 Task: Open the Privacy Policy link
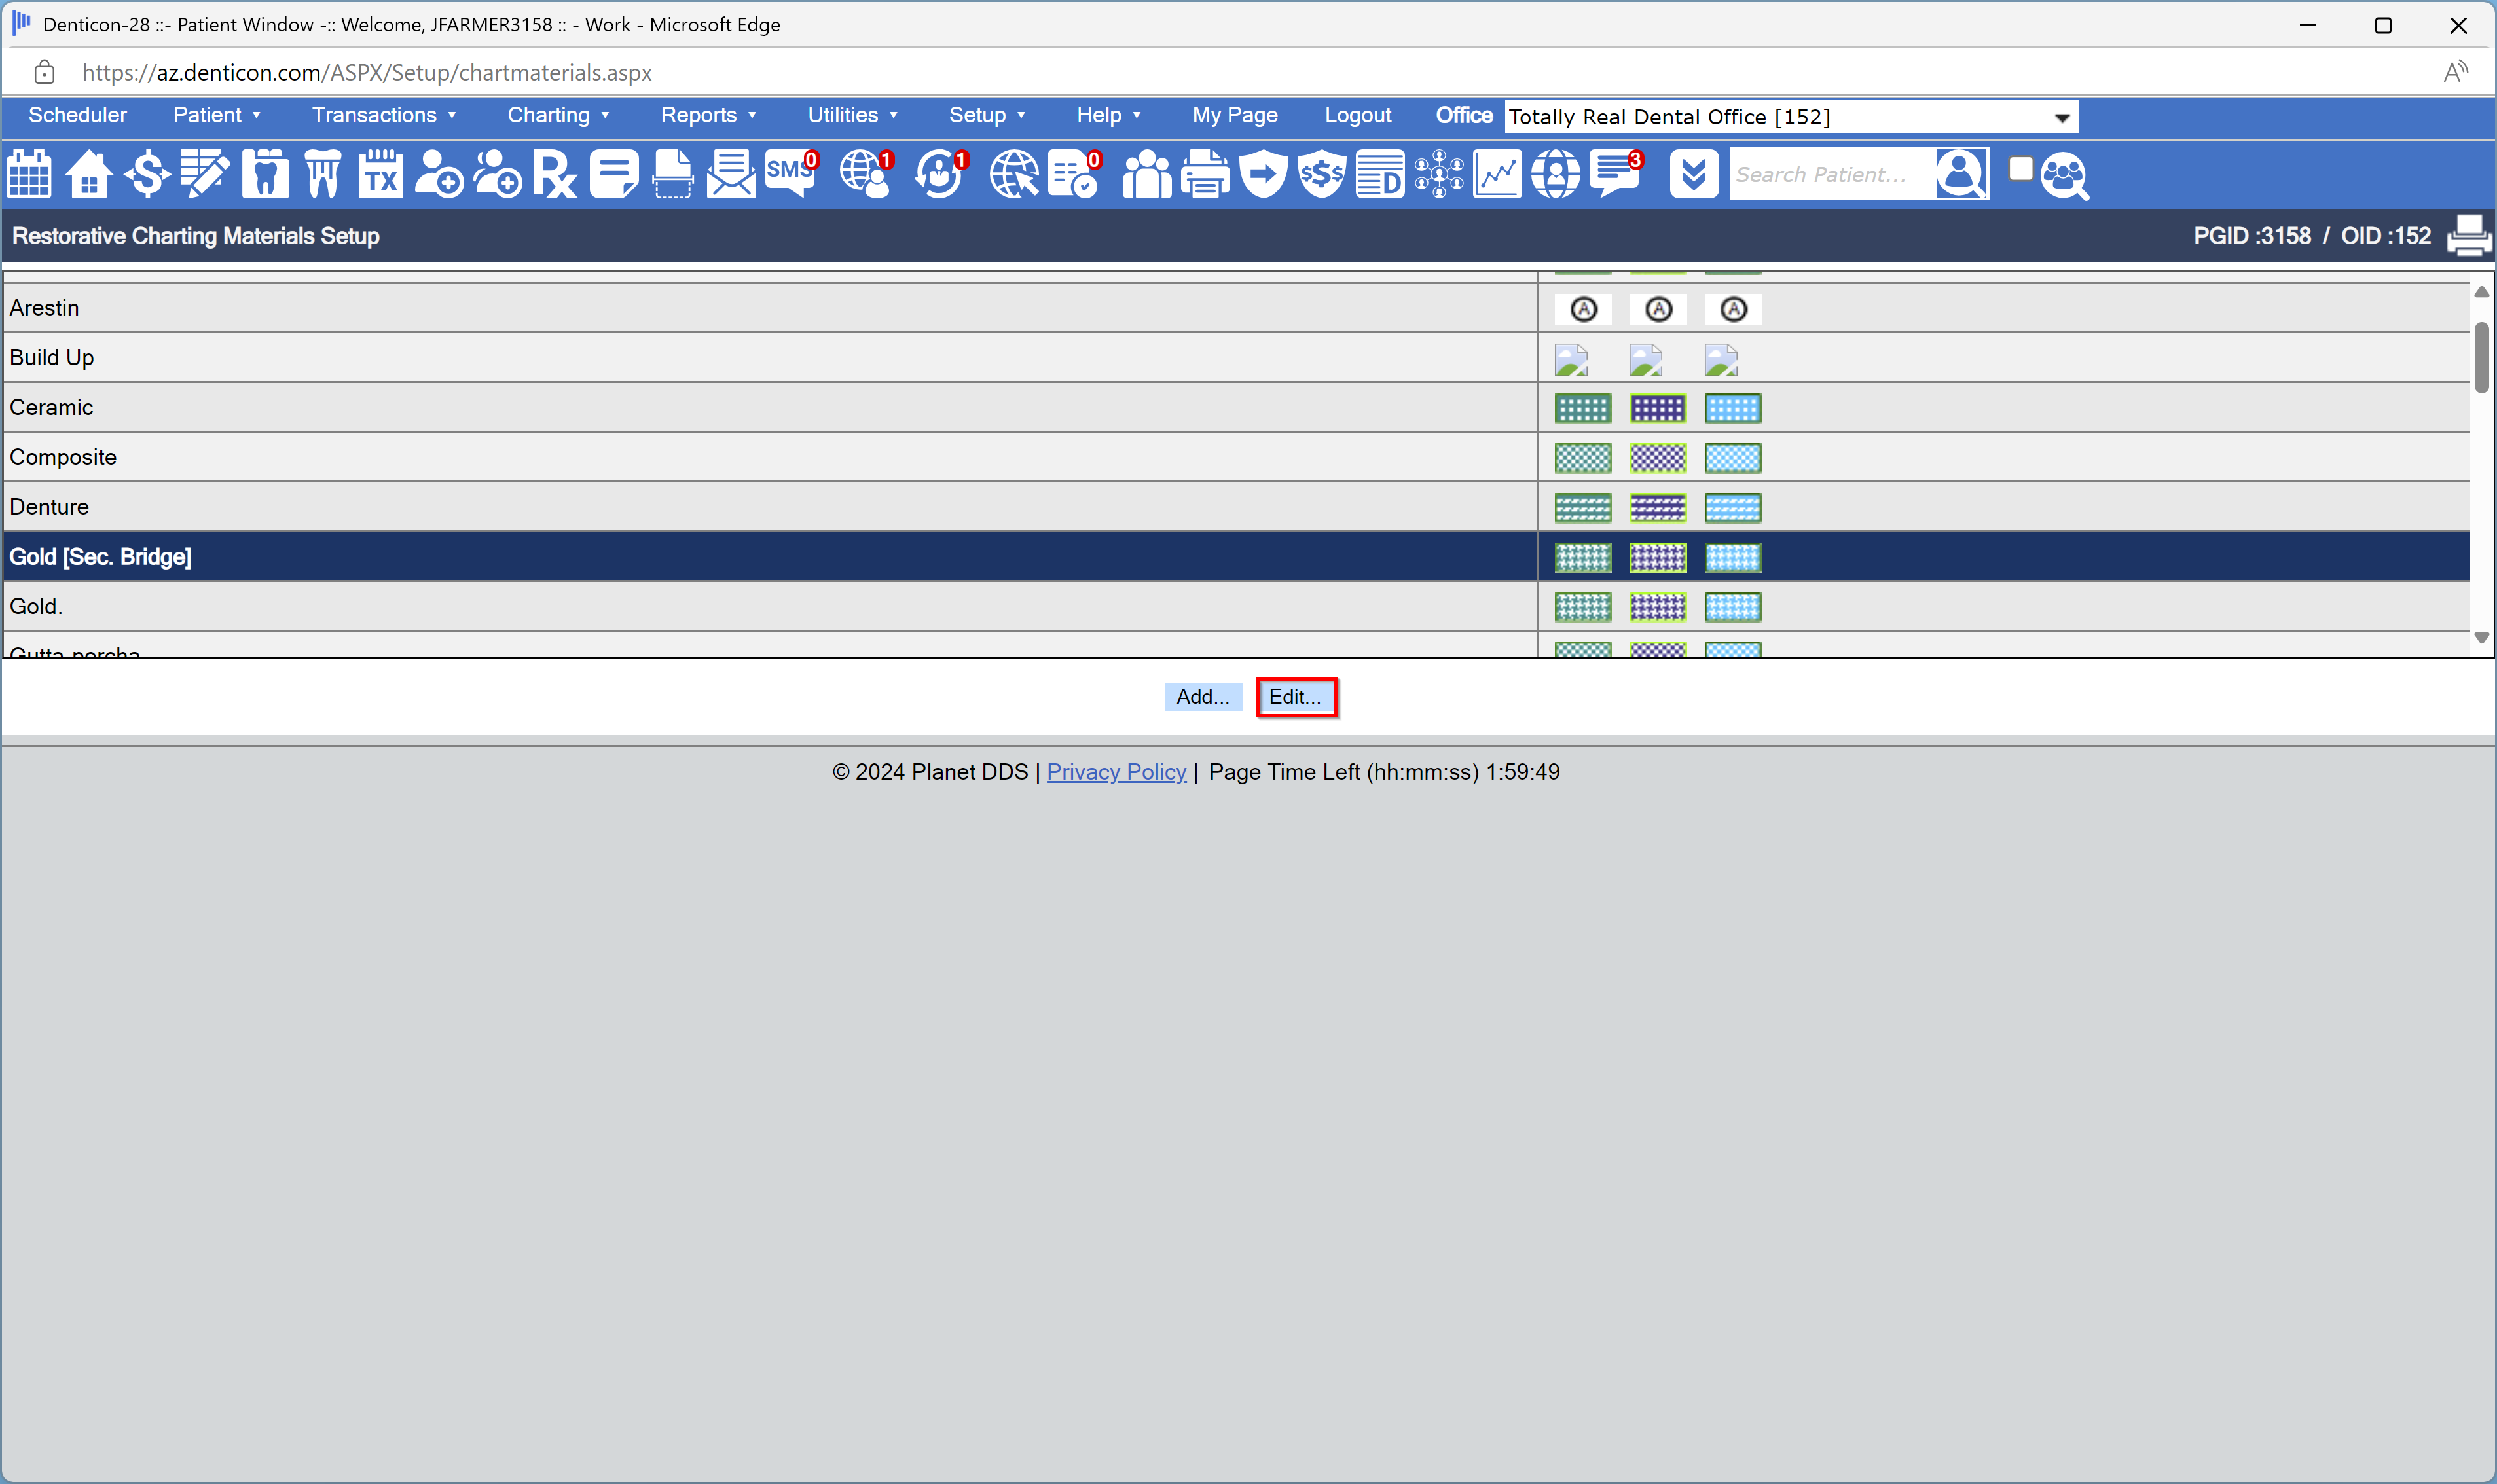1115,771
